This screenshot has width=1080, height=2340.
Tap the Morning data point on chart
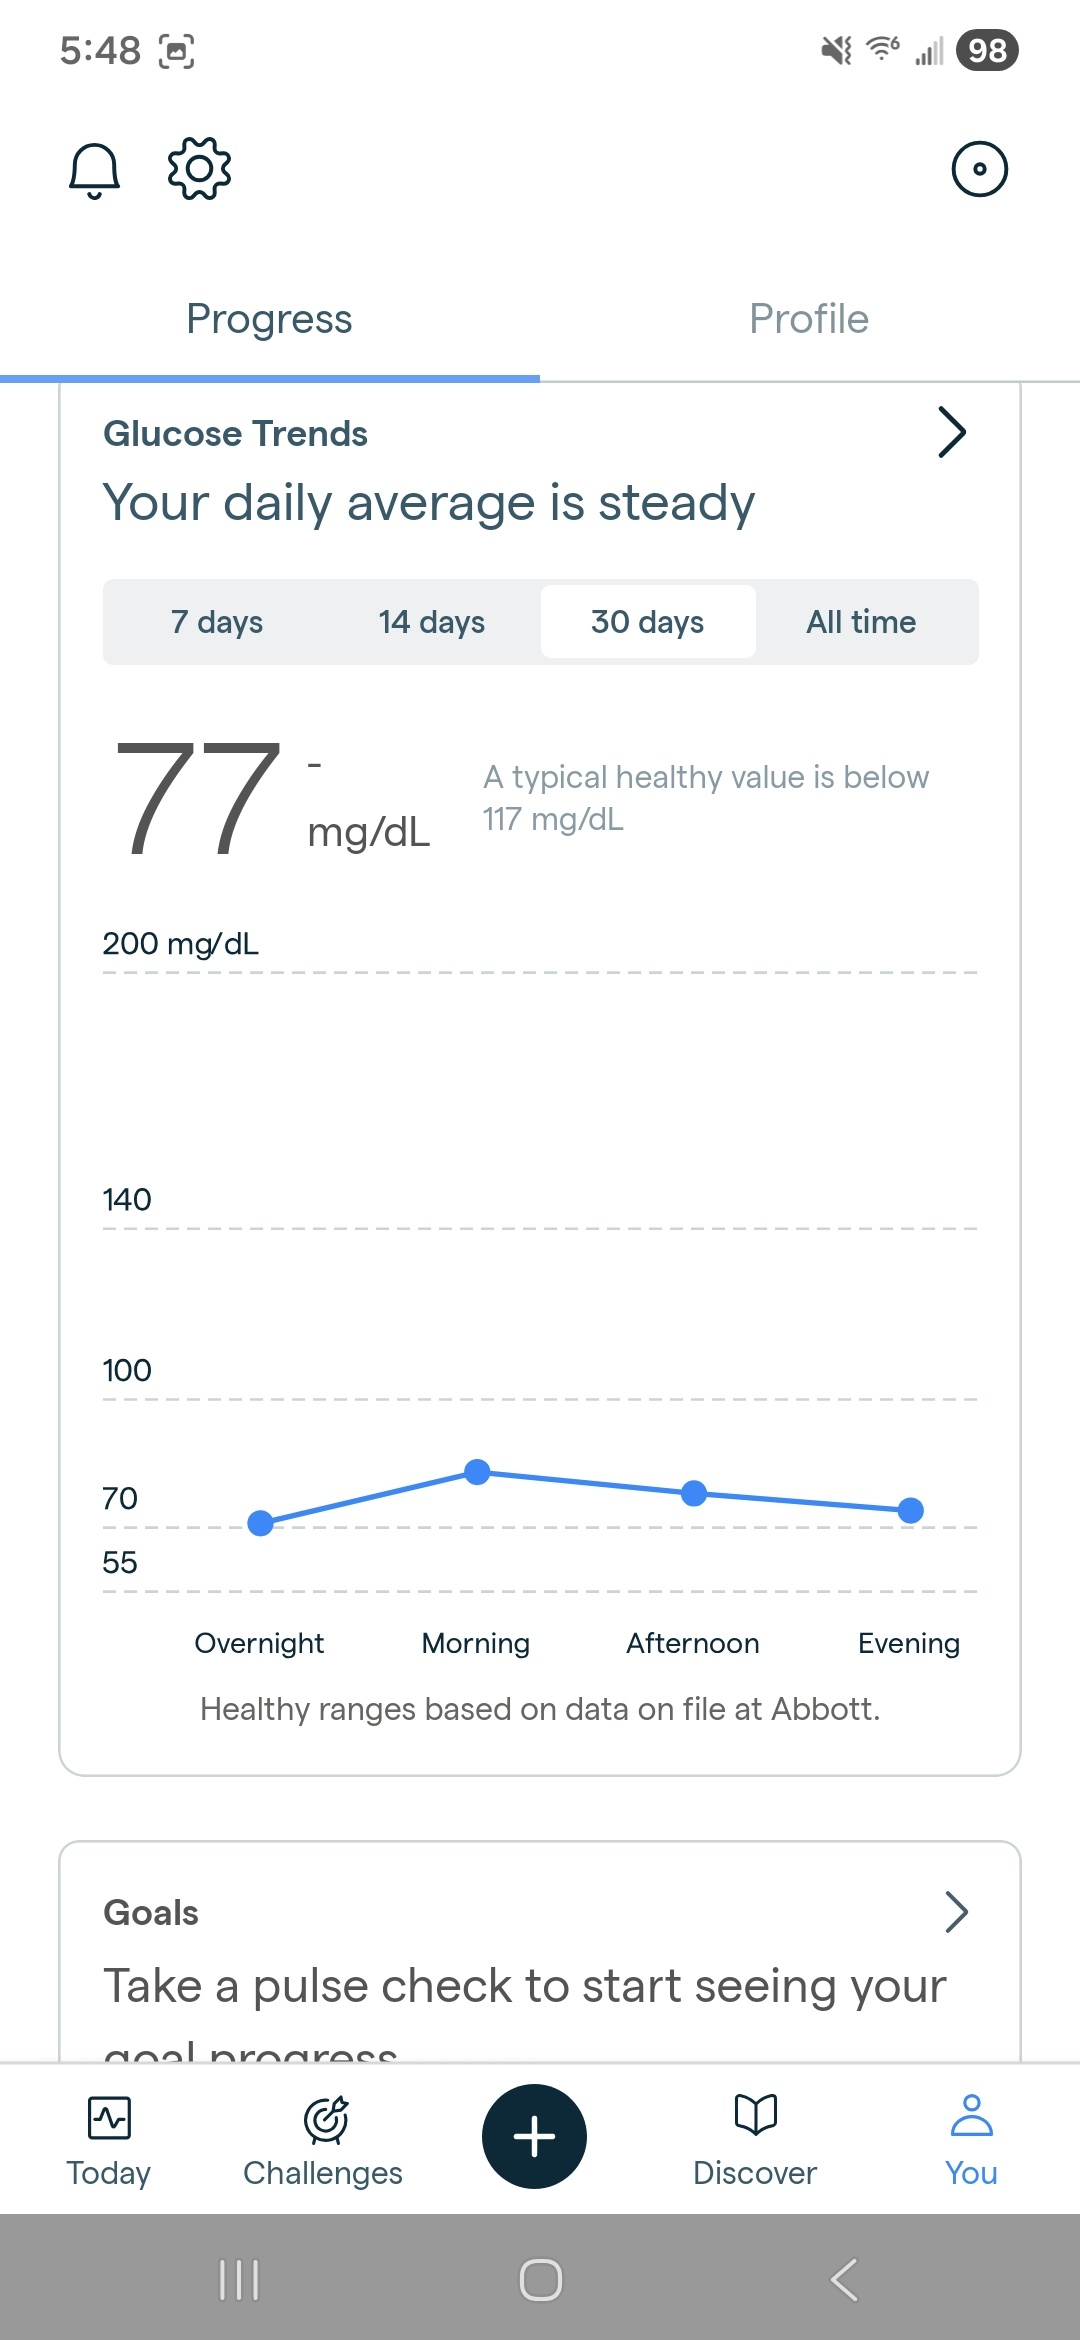(478, 1472)
